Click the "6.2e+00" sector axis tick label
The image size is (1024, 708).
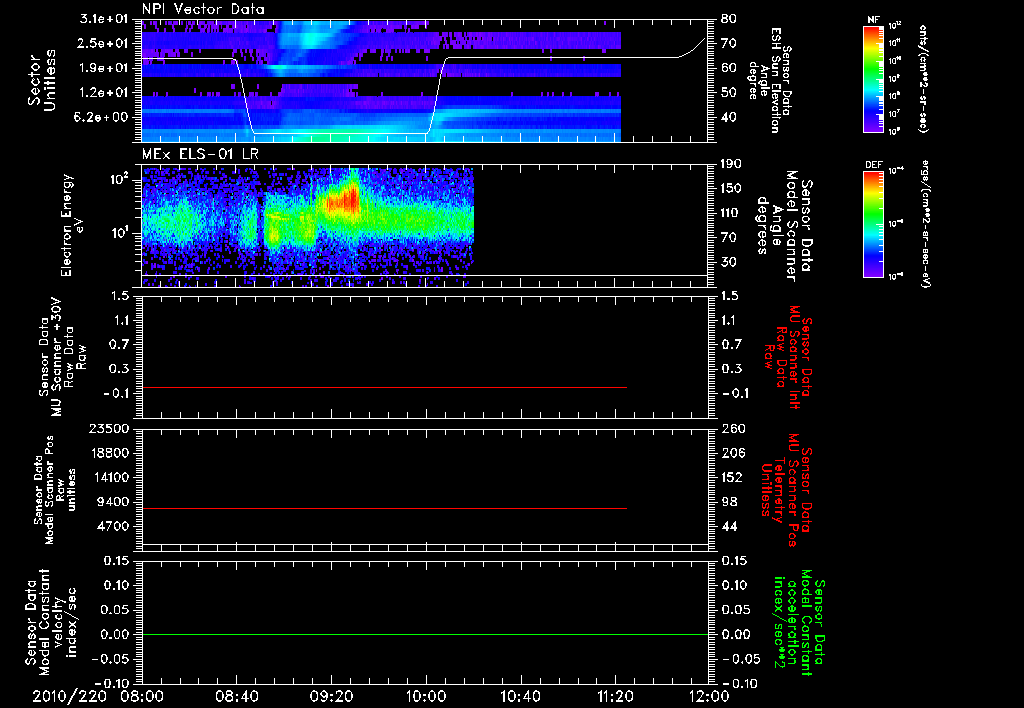(103, 118)
